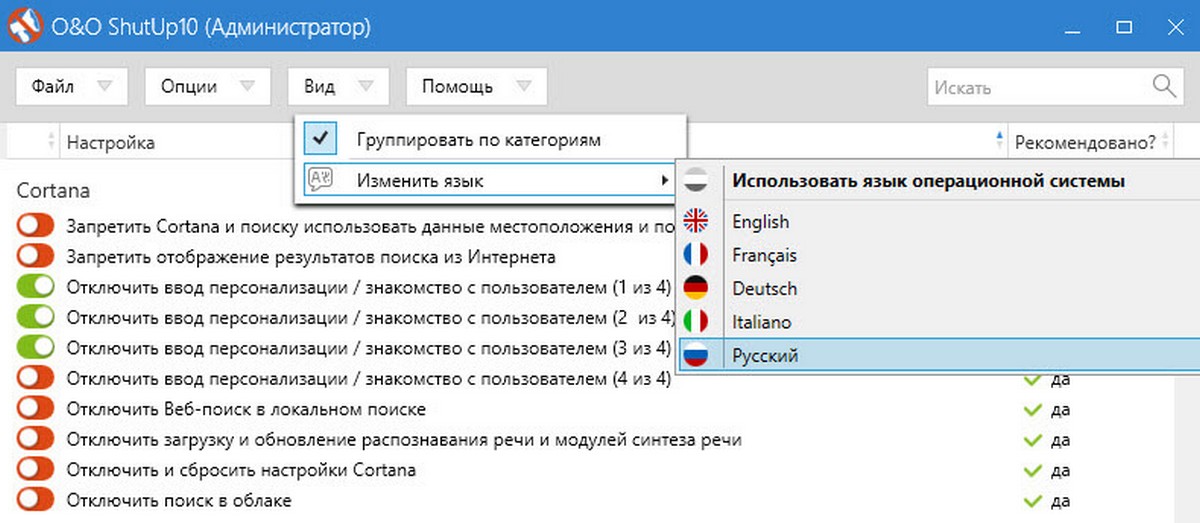Image resolution: width=1200 pixels, height=523 pixels.
Task: Close the O&O ShutUp10 window
Action: click(1175, 25)
